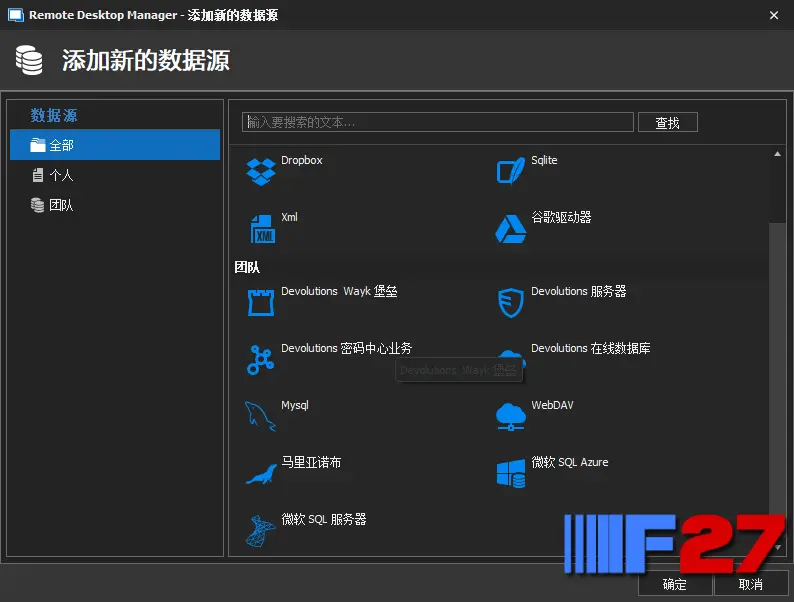Select the Devolutions 密码中心业务 label
Screen dimensions: 794x602
[346, 348]
